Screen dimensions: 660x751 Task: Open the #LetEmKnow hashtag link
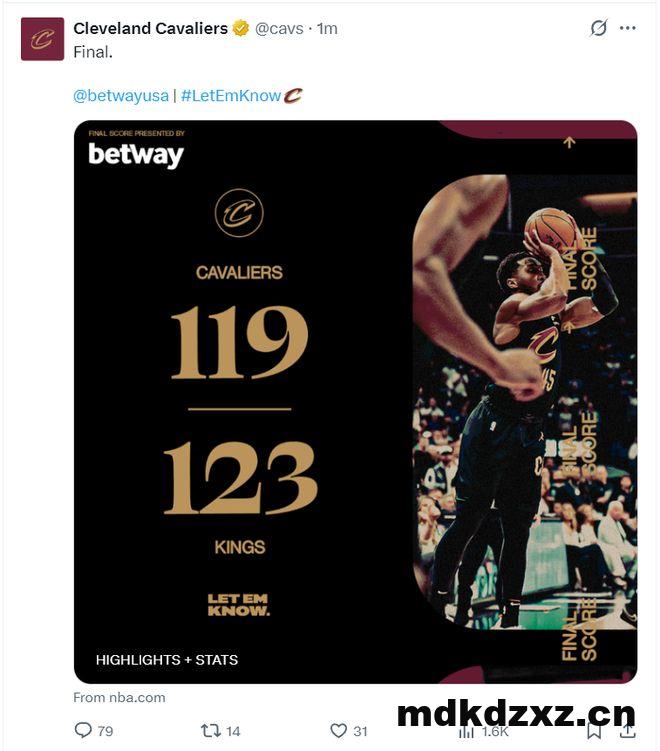[231, 95]
